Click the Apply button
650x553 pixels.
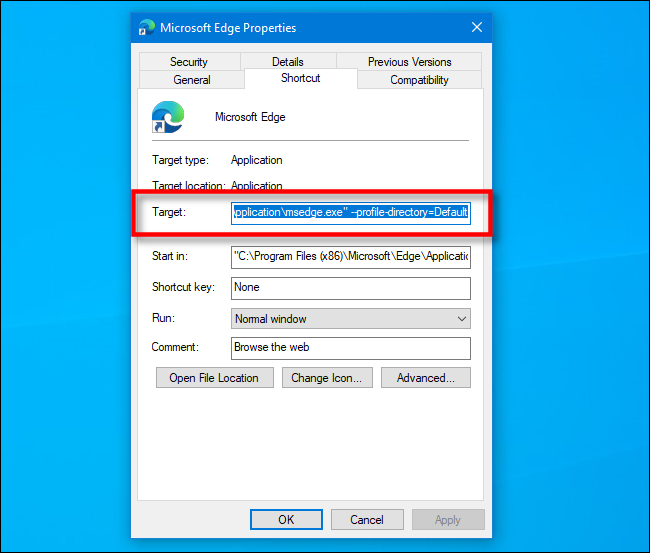click(448, 519)
